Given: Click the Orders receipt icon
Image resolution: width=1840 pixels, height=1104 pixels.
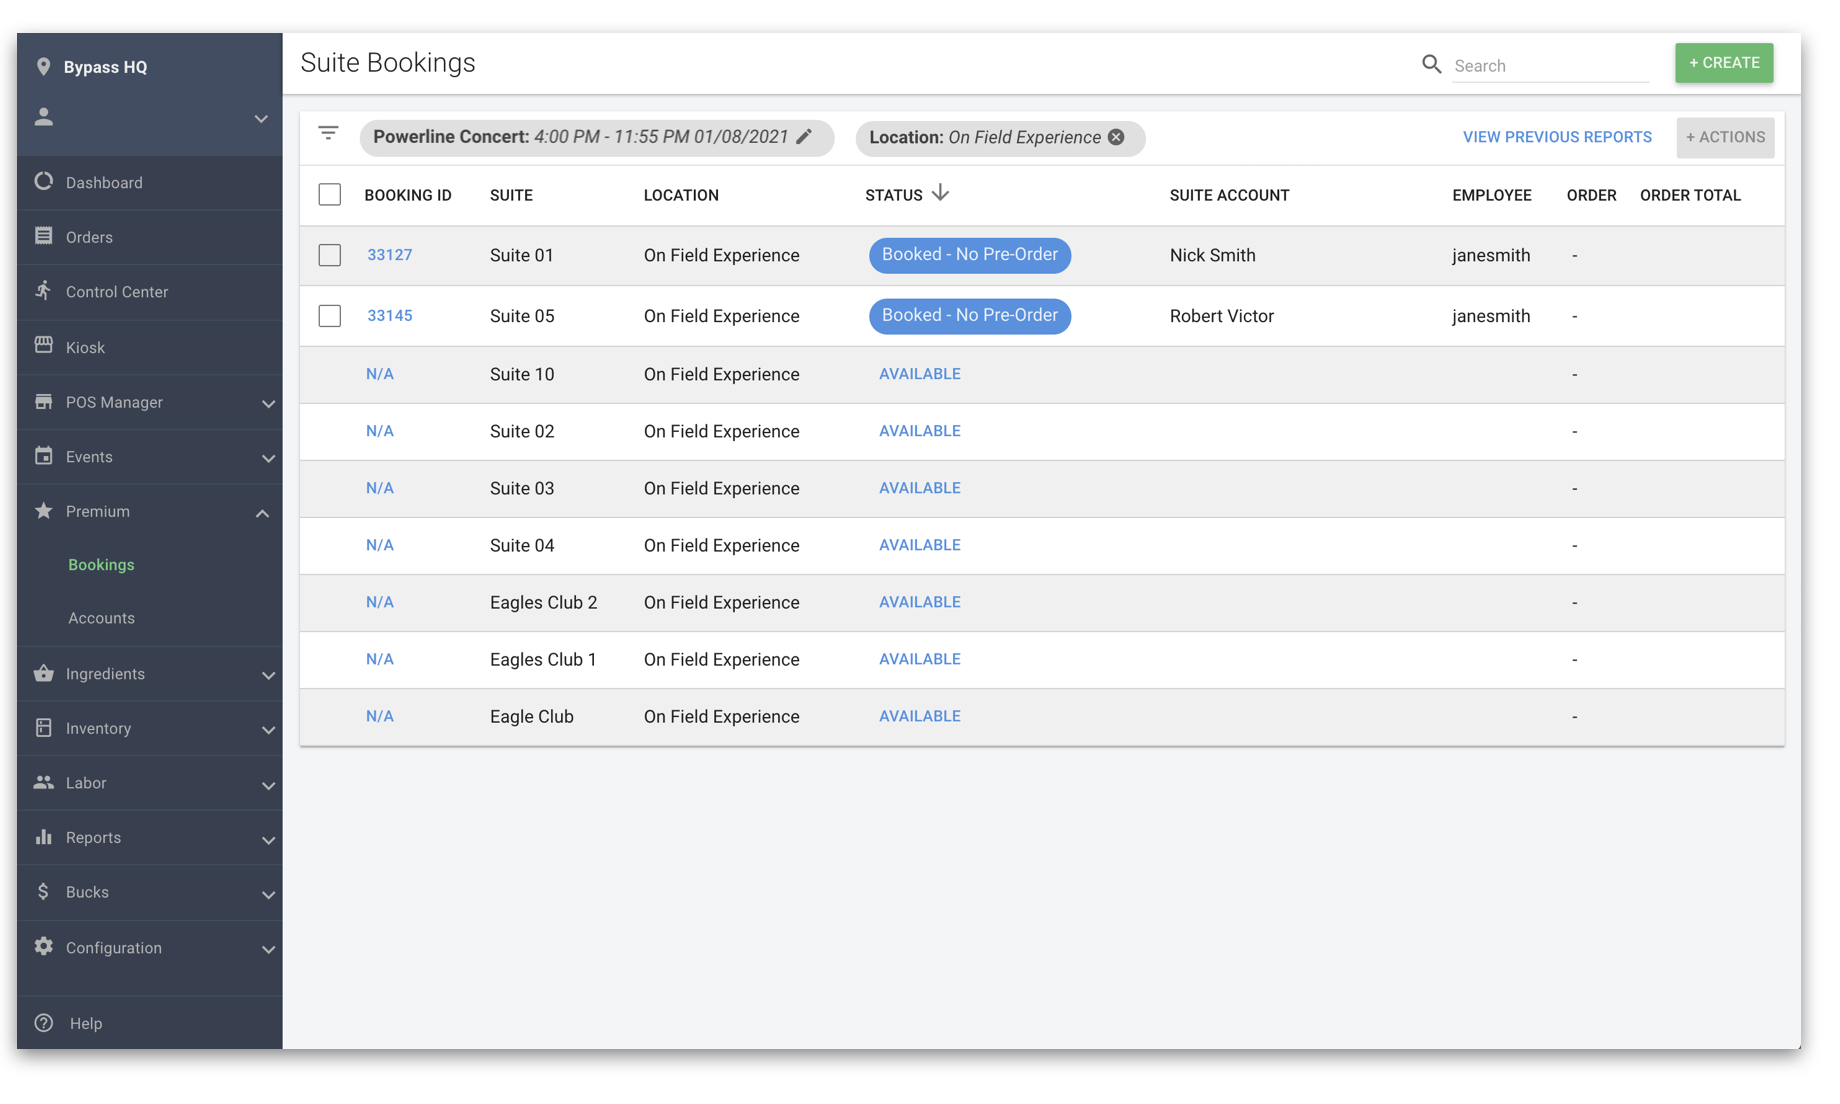Looking at the screenshot, I should click(43, 236).
